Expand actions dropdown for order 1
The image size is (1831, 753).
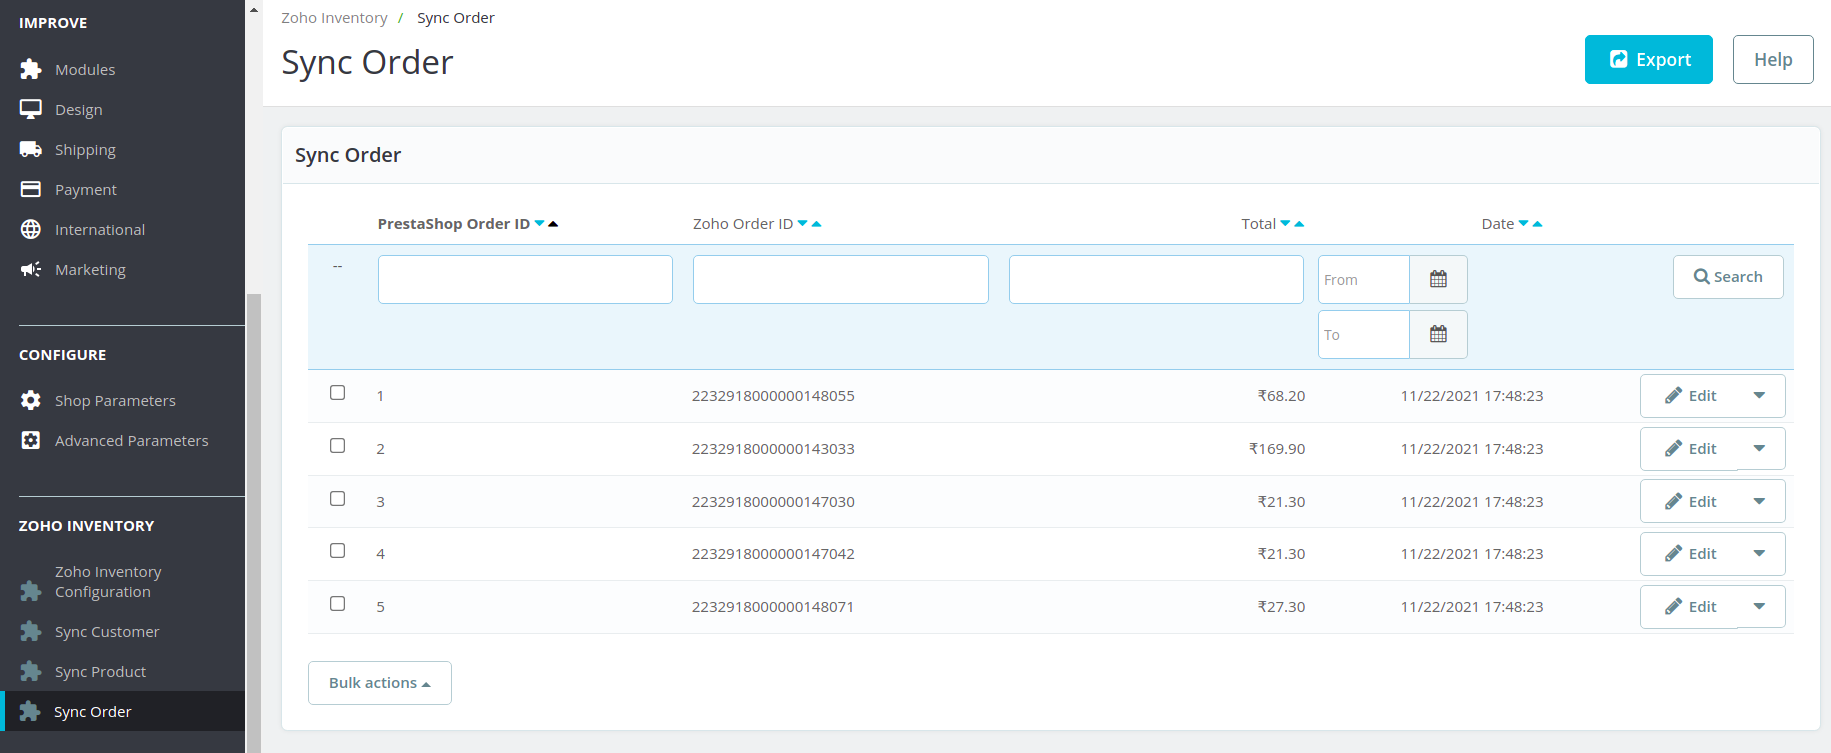coord(1759,396)
